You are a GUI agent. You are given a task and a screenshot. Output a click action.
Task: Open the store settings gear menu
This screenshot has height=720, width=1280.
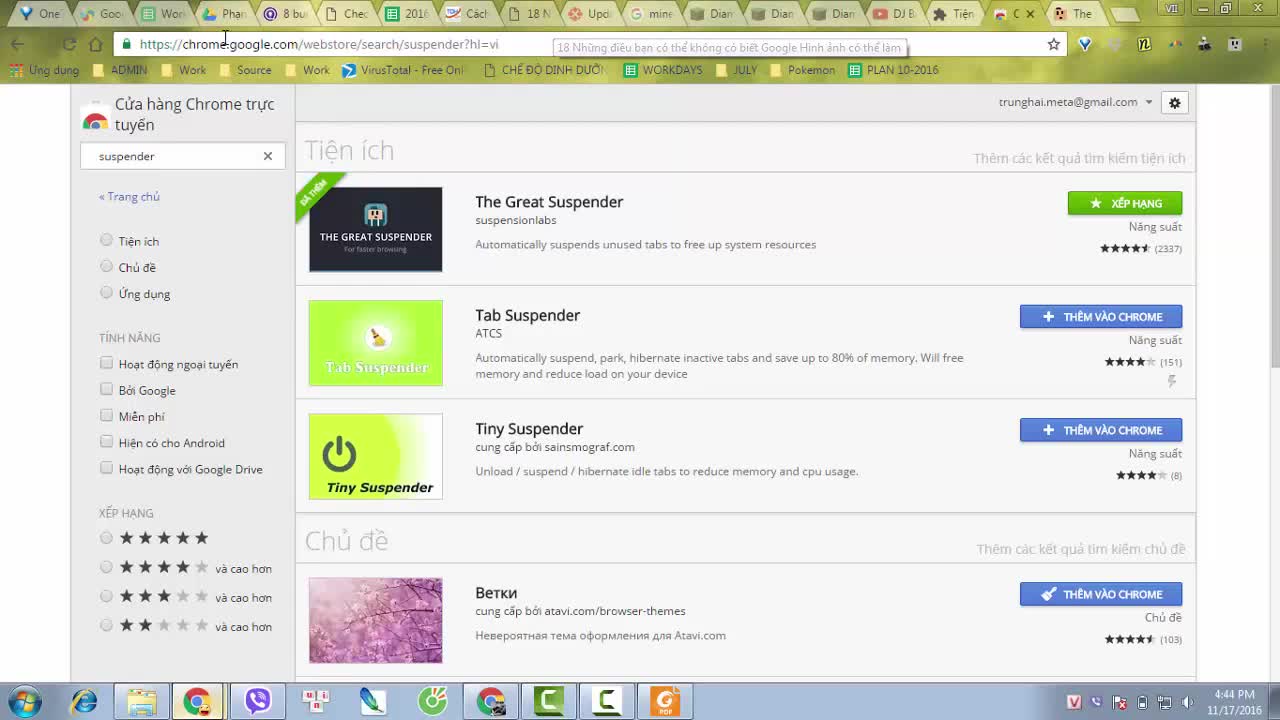tap(1174, 103)
